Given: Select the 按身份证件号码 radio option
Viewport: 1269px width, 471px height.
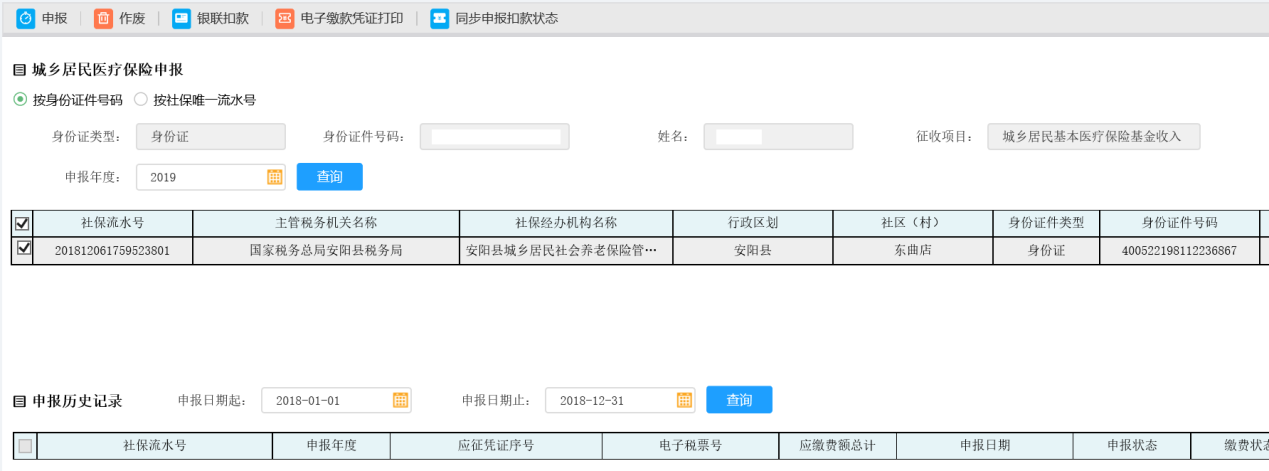Looking at the screenshot, I should coord(20,100).
